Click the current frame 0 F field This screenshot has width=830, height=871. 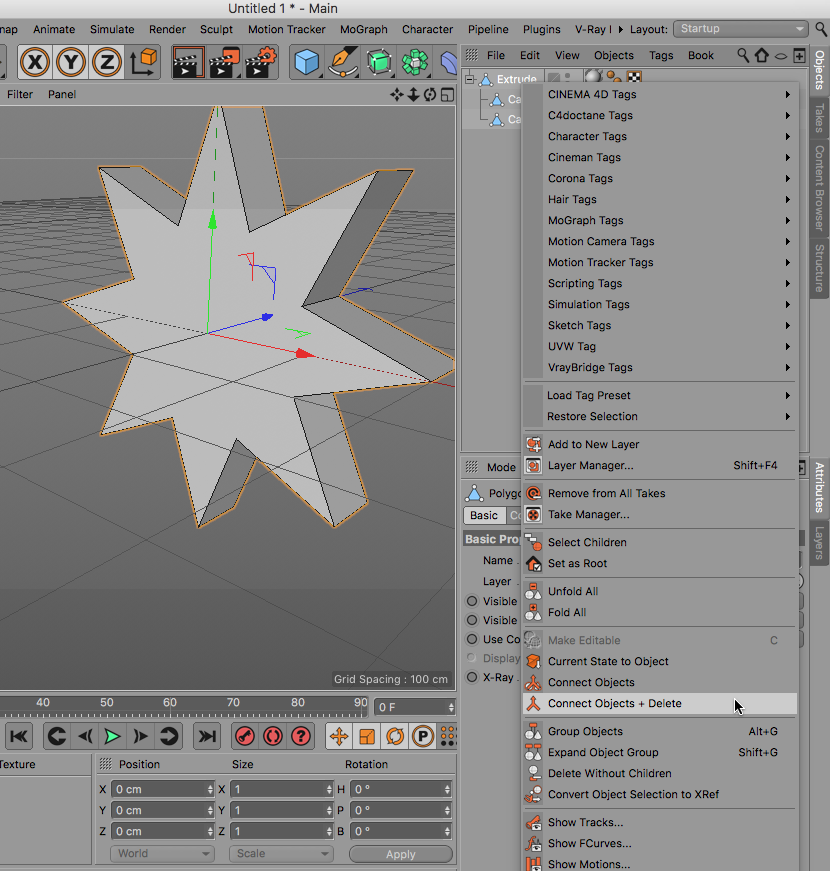[415, 707]
